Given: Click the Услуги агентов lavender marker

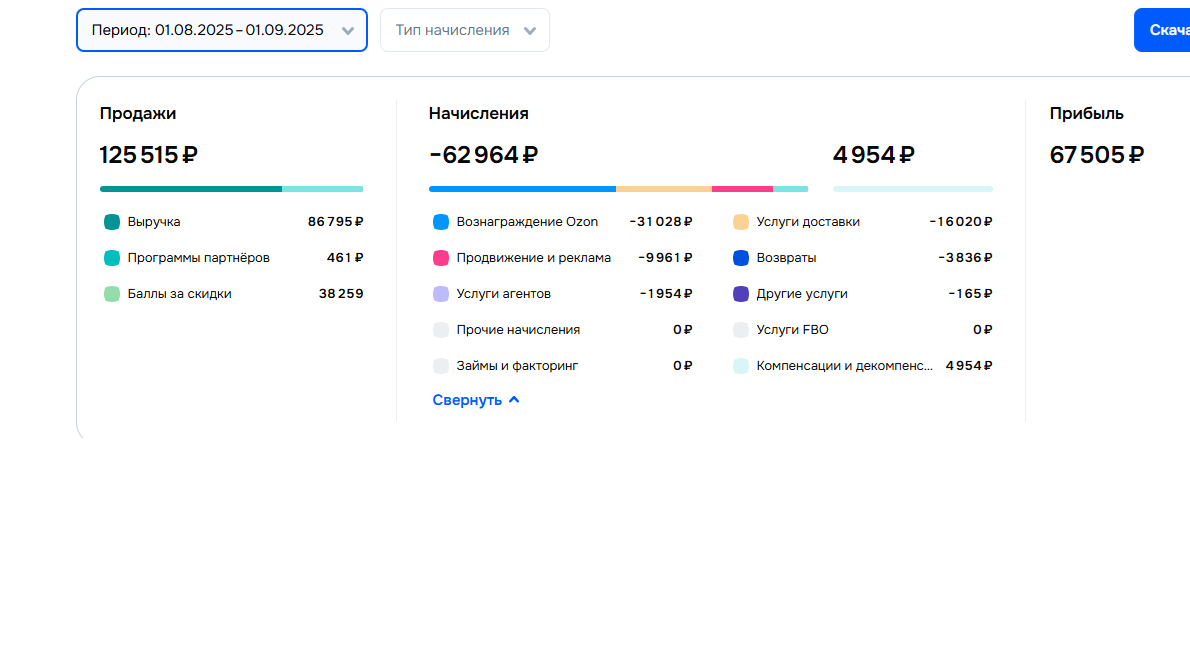Looking at the screenshot, I should click(x=441, y=294).
